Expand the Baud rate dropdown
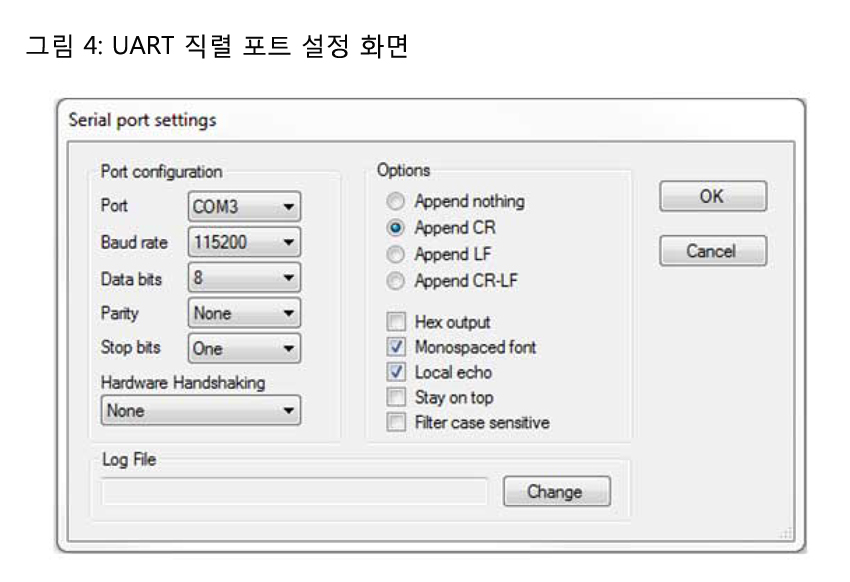 (244, 242)
